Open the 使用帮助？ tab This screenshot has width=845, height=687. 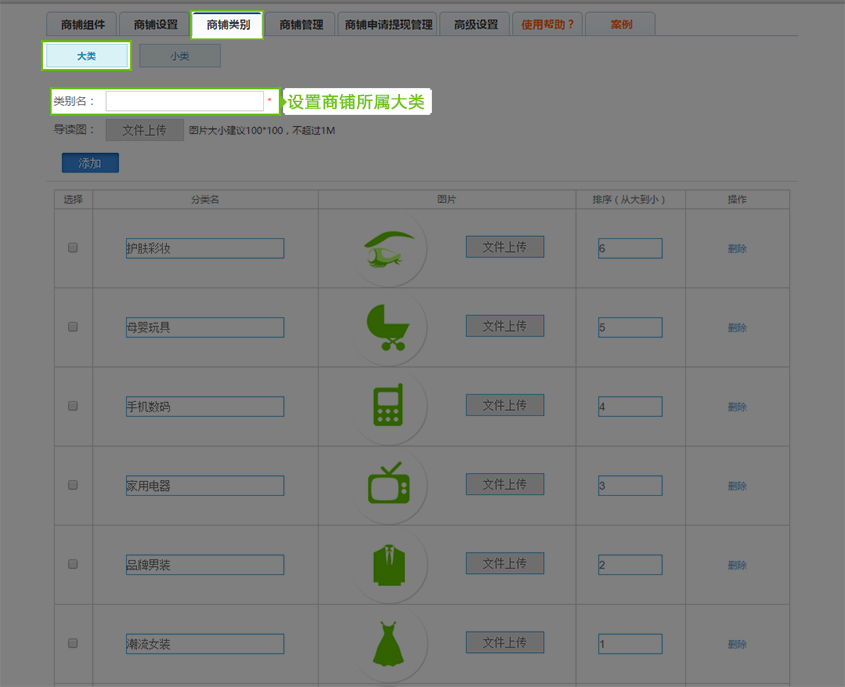[x=547, y=25]
